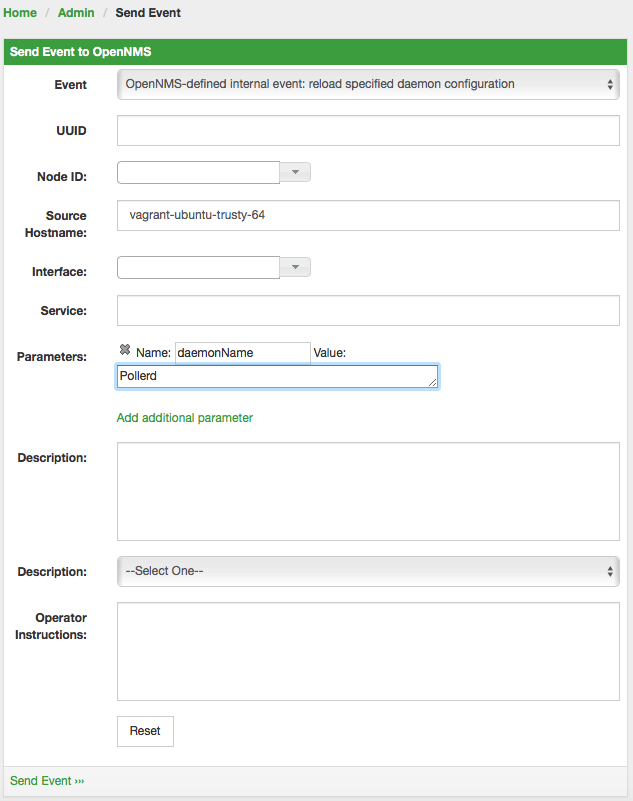Viewport: 633px width, 801px height.
Task: Edit the parameter Name field daemonName
Action: (242, 353)
